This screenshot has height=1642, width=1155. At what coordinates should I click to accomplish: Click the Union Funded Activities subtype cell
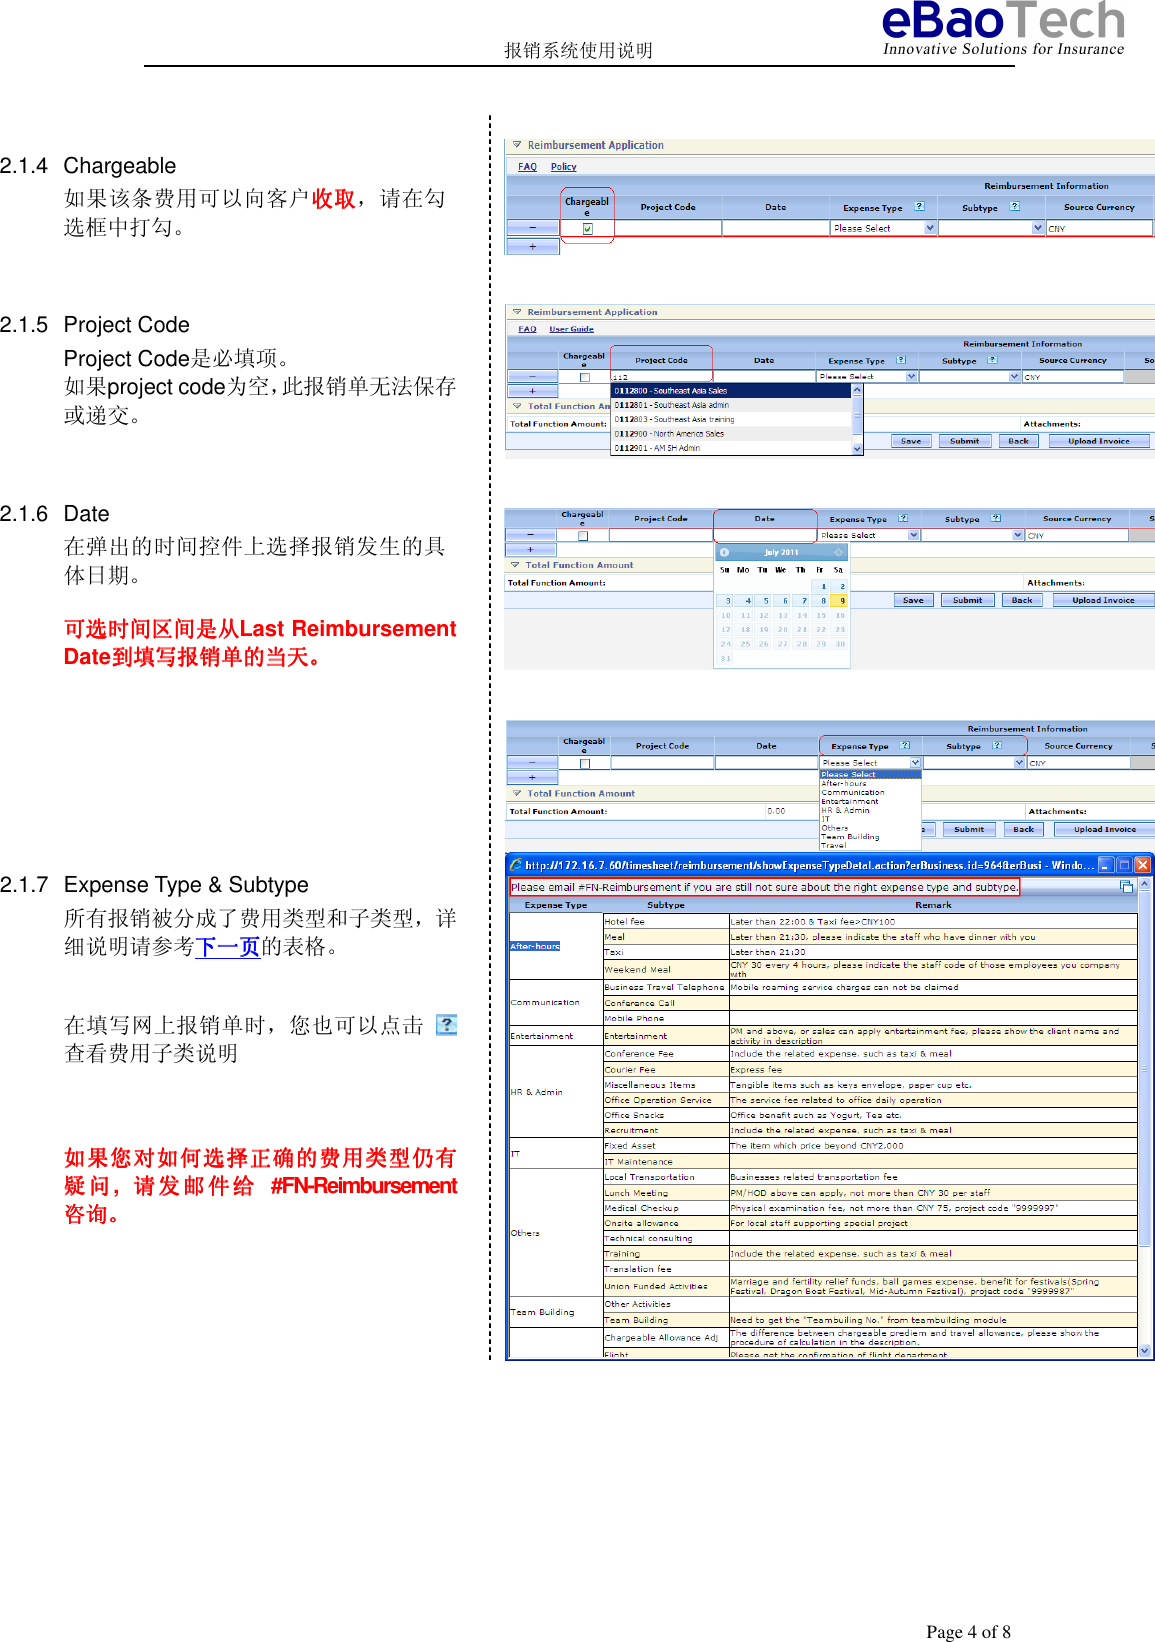click(x=665, y=1286)
